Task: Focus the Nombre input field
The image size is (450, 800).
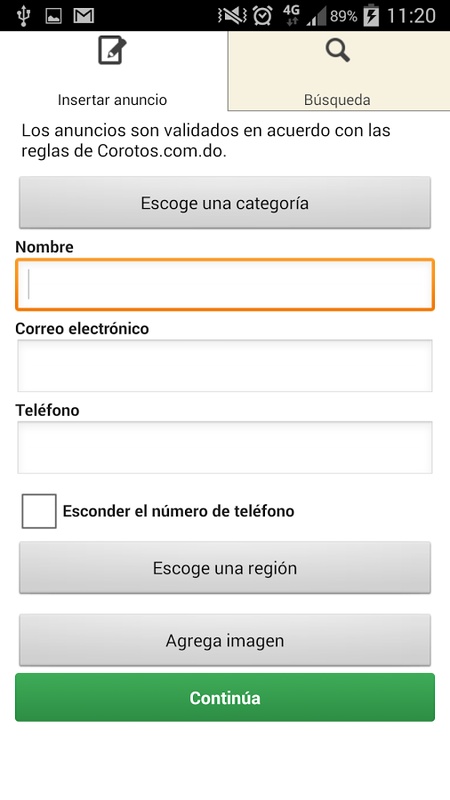Action: coord(225,285)
